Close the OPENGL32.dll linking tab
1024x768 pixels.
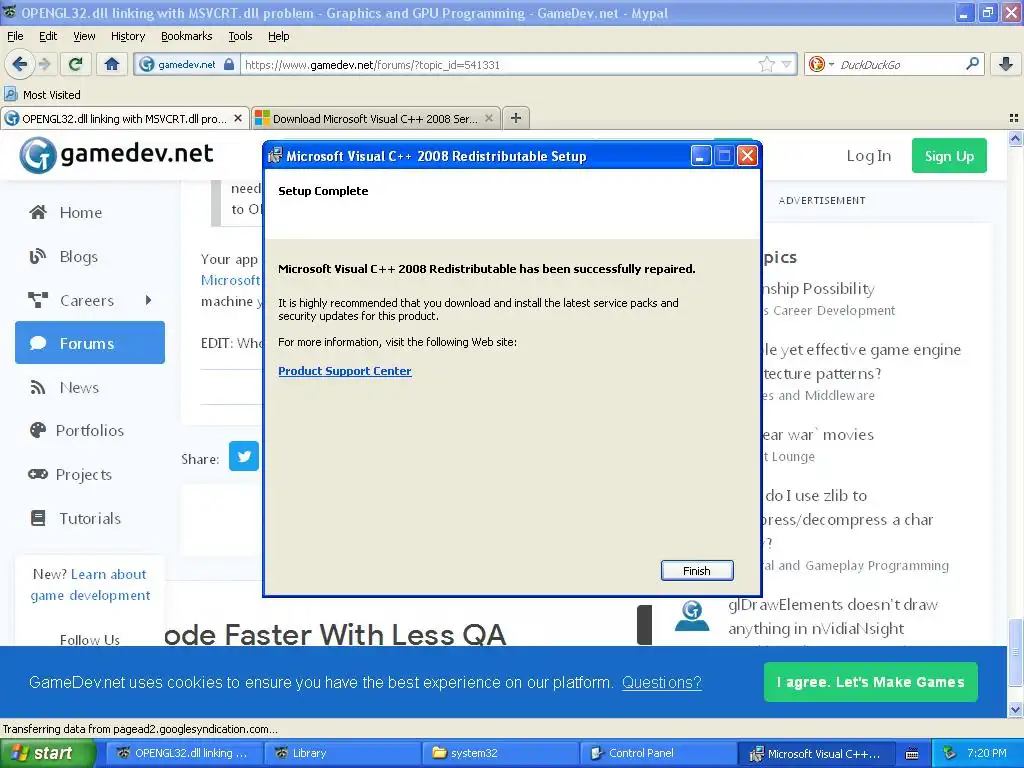(x=238, y=118)
